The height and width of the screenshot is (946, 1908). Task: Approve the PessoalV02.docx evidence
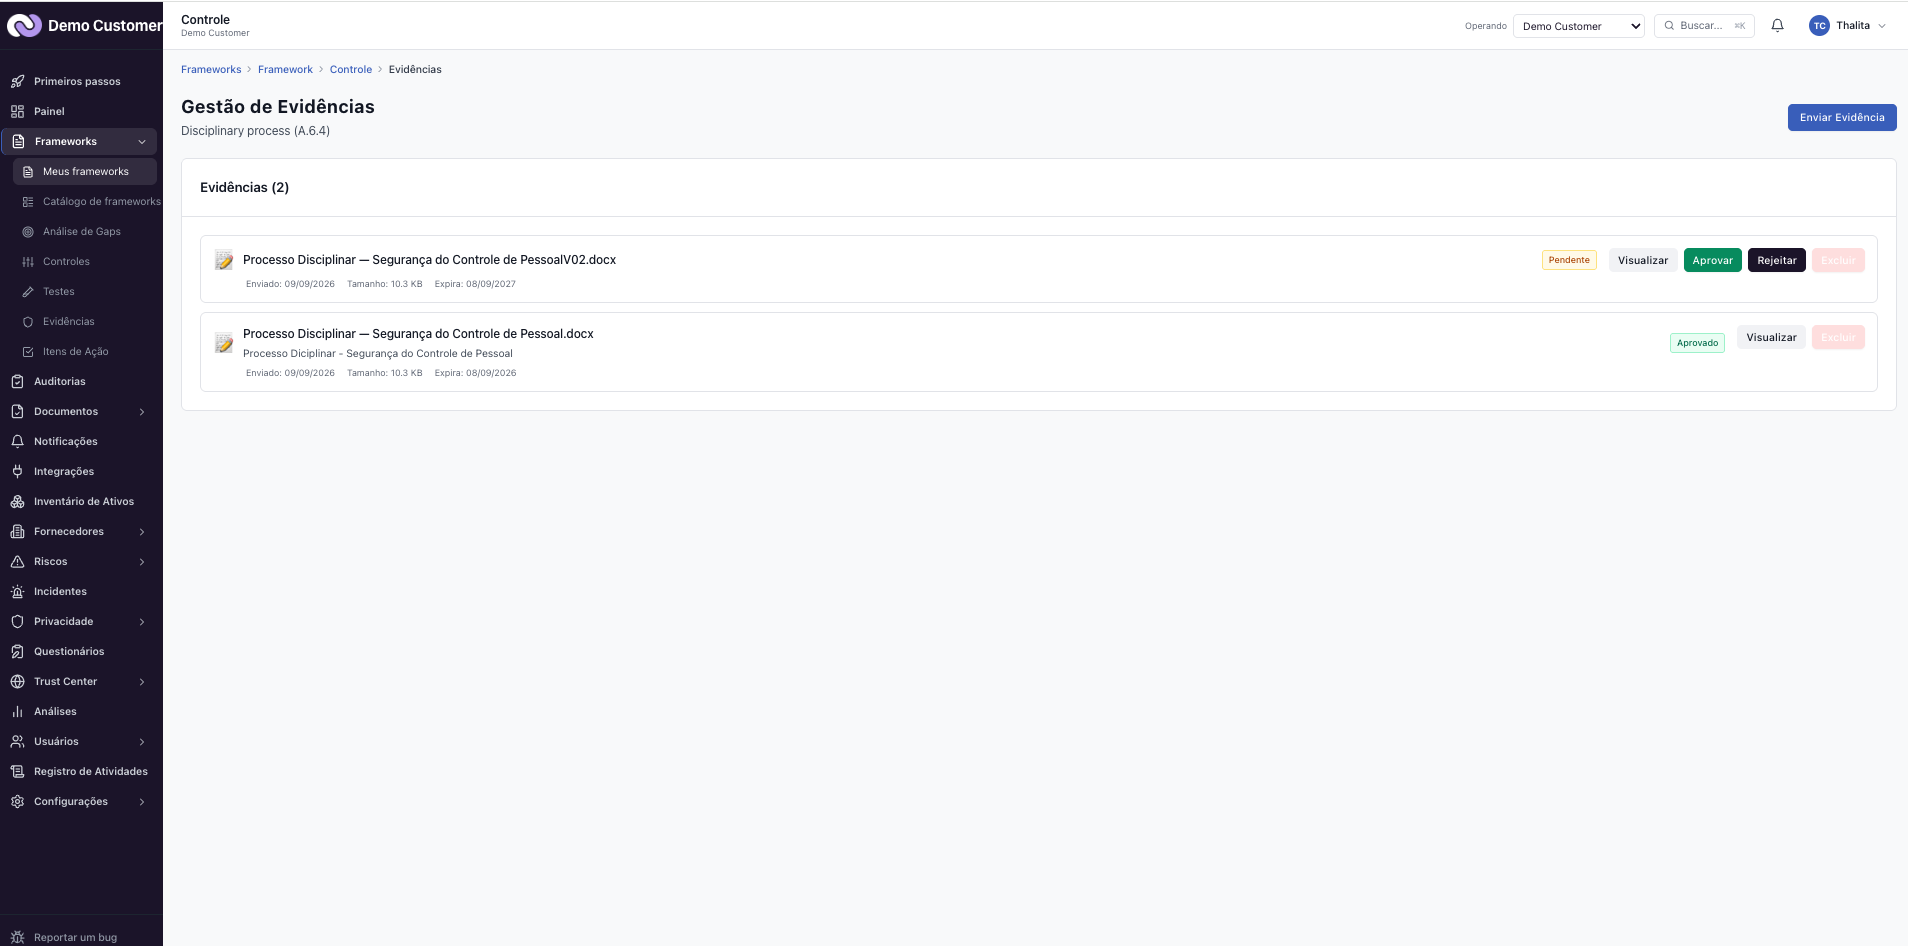coord(1713,260)
